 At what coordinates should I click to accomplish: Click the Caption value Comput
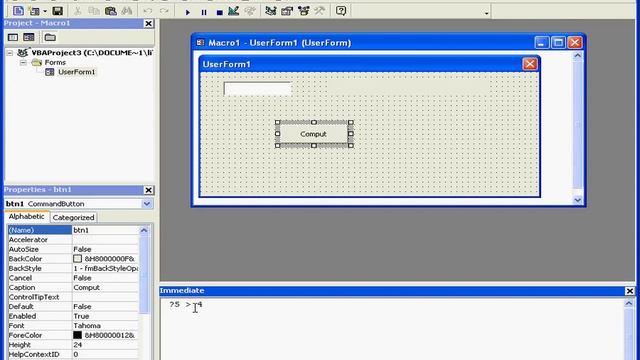(x=105, y=287)
